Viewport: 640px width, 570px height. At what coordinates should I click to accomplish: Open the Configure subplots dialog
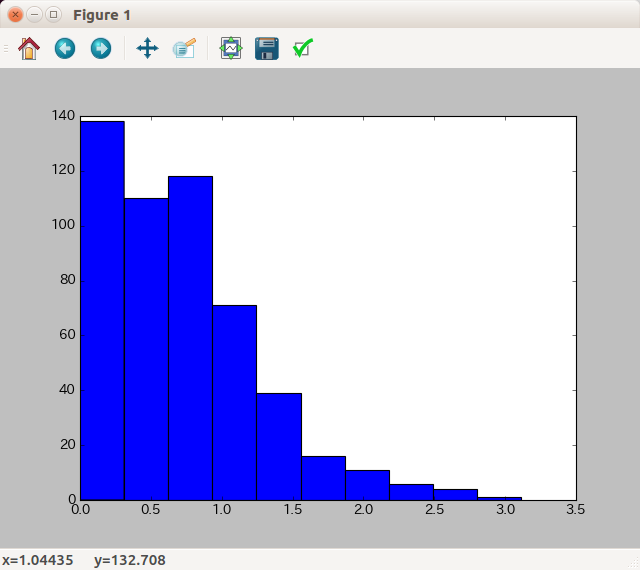(x=231, y=48)
